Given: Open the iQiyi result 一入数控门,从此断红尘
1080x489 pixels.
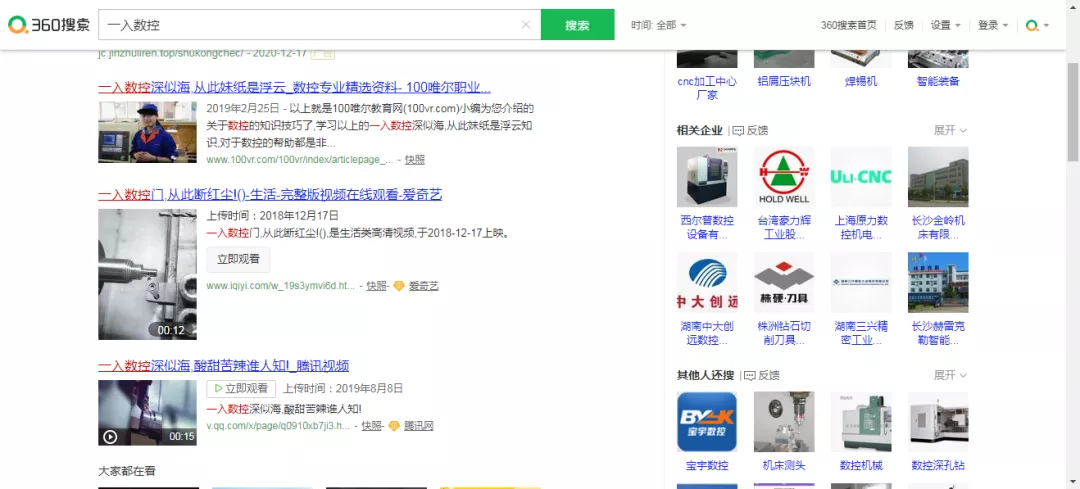Looking at the screenshot, I should point(270,195).
